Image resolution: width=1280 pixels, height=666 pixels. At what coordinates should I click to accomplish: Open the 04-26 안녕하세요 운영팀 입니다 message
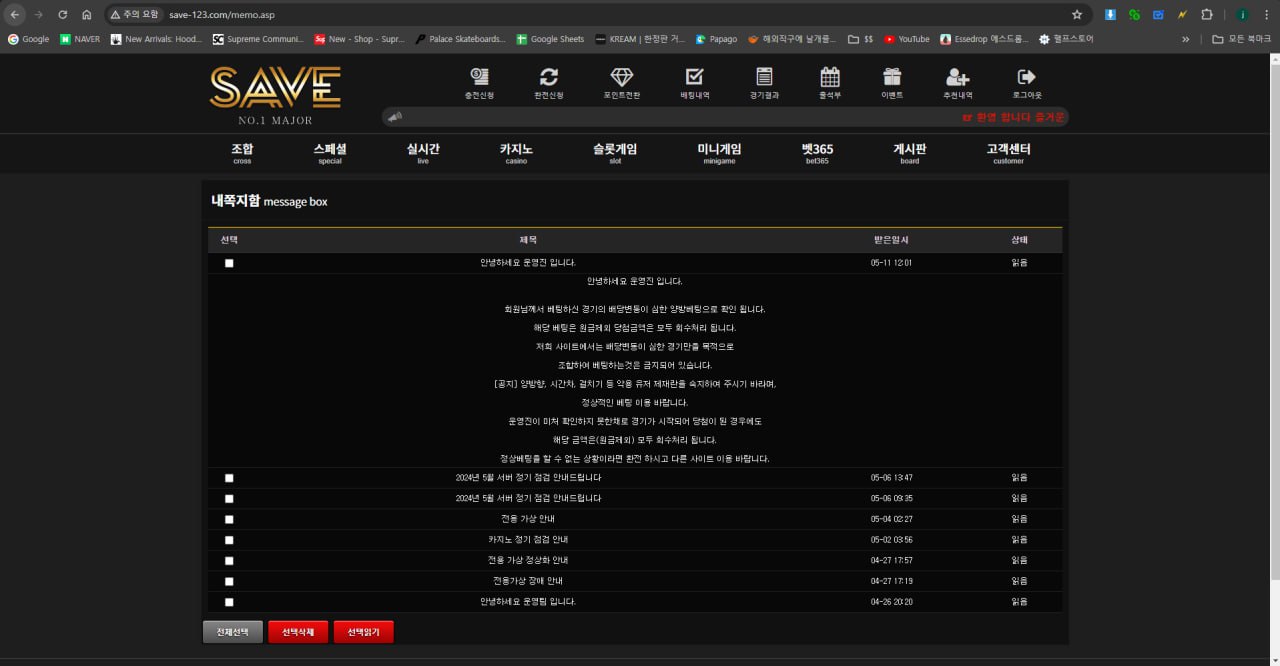click(x=528, y=602)
